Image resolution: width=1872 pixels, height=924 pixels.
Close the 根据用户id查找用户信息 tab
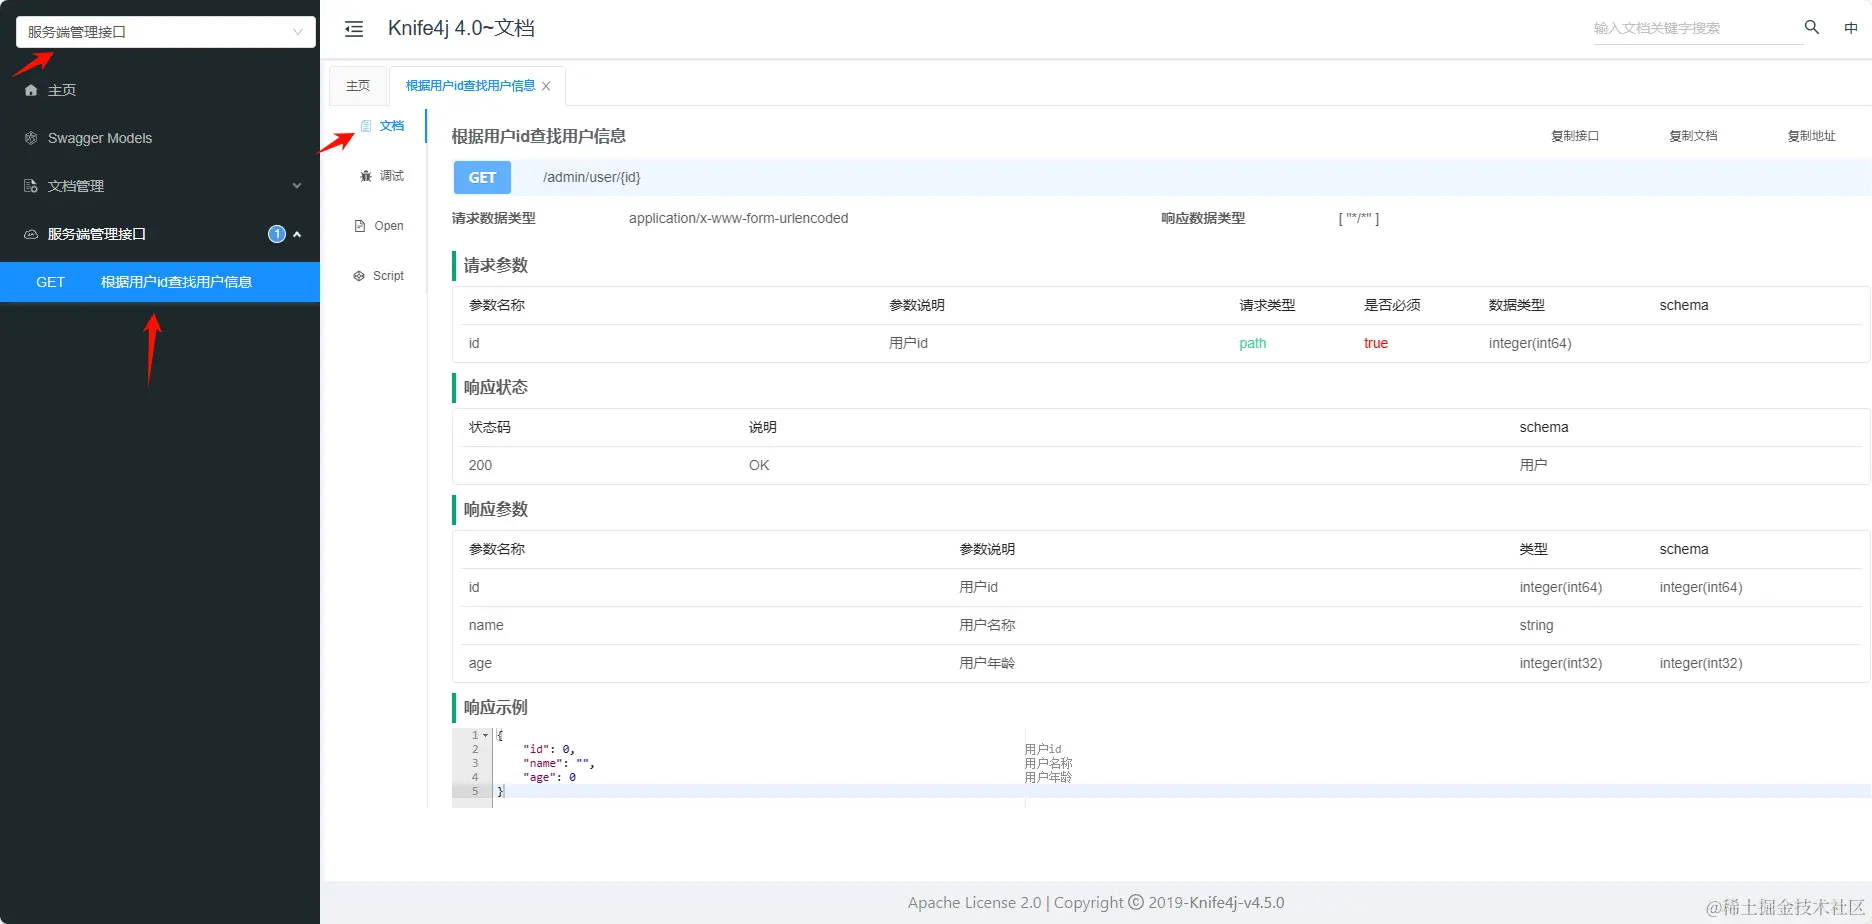[x=546, y=86]
